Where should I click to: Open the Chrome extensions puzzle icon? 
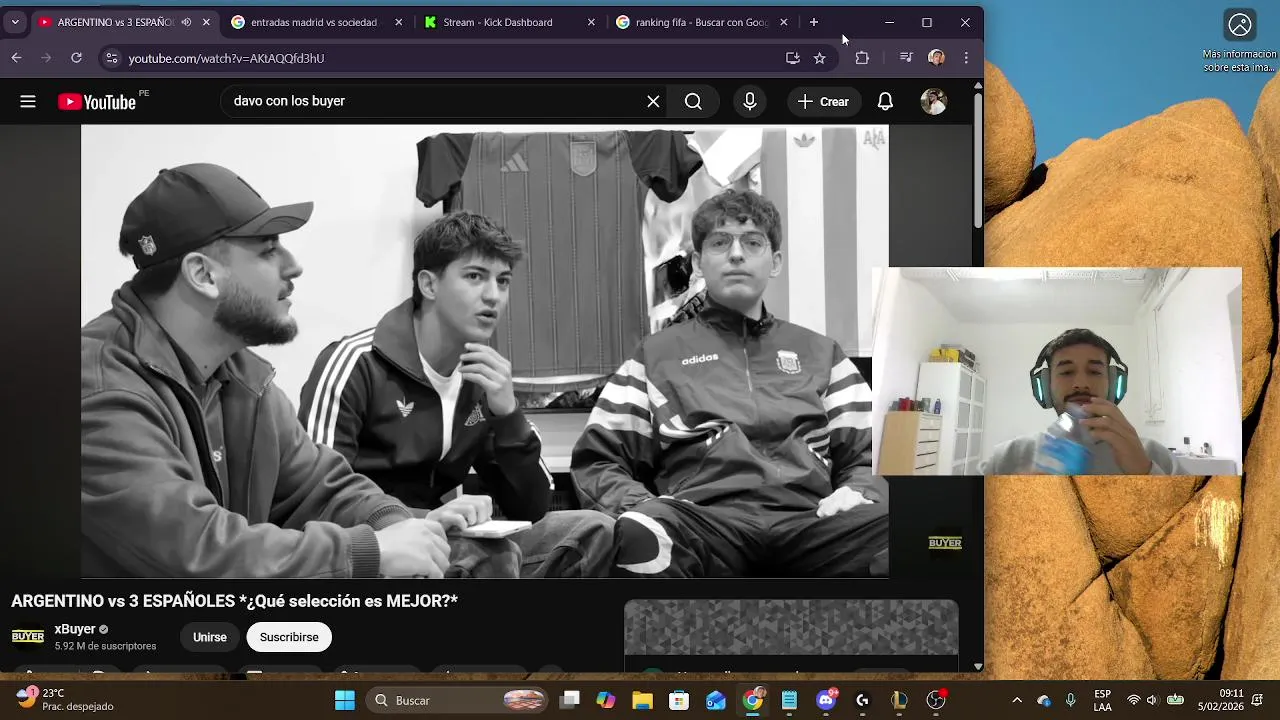[862, 58]
